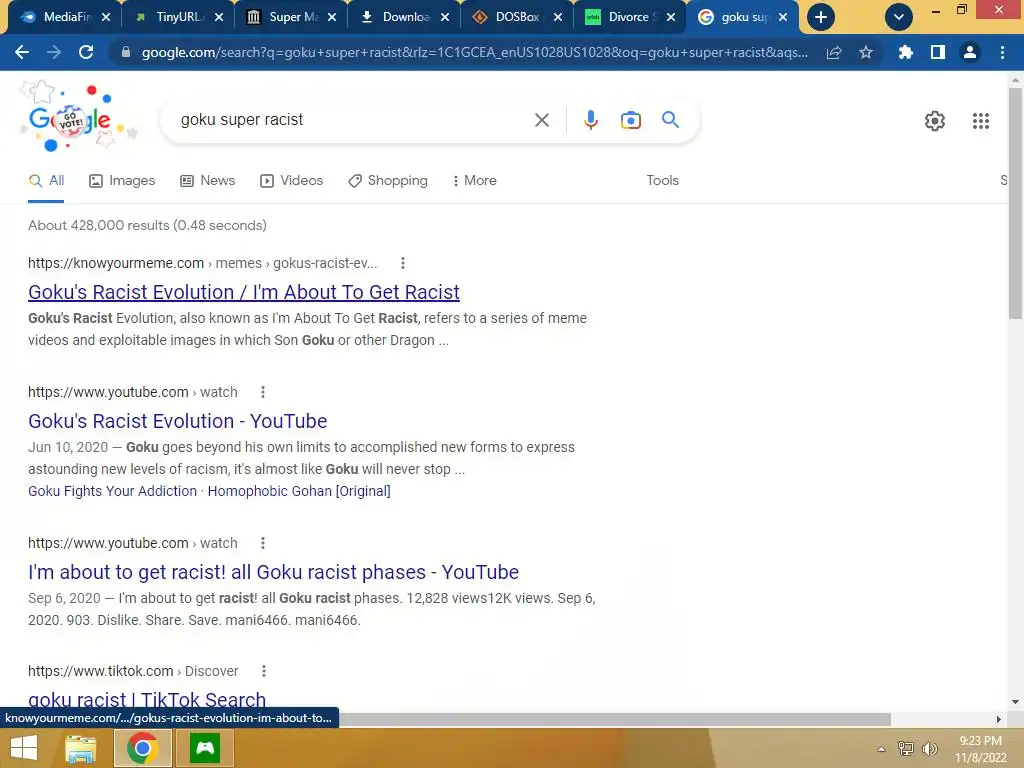Screen dimensions: 1024x768
Task: Switch to Images results
Action: (x=122, y=181)
